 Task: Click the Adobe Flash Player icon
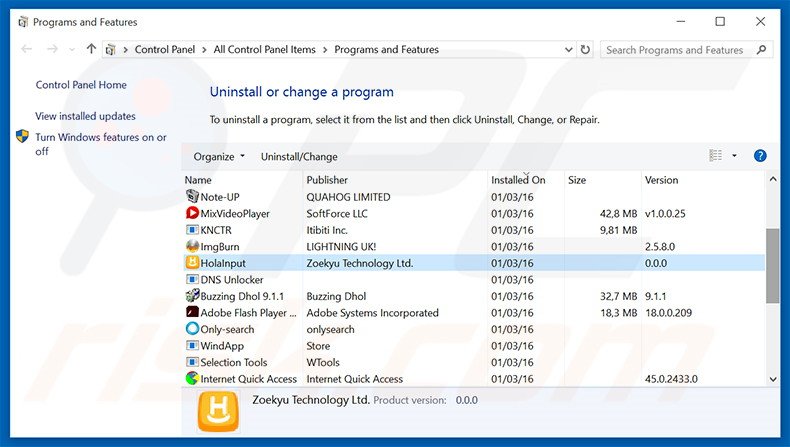click(x=192, y=312)
